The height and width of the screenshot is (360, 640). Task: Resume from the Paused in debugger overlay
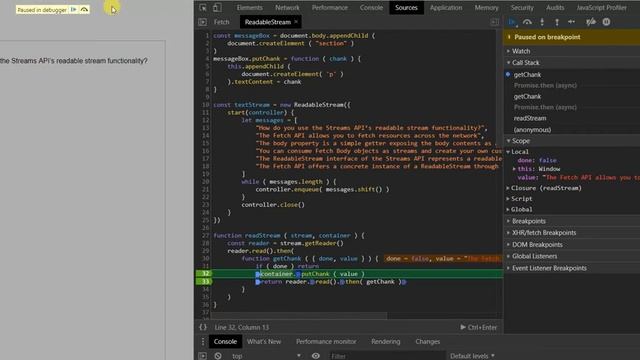pos(73,9)
